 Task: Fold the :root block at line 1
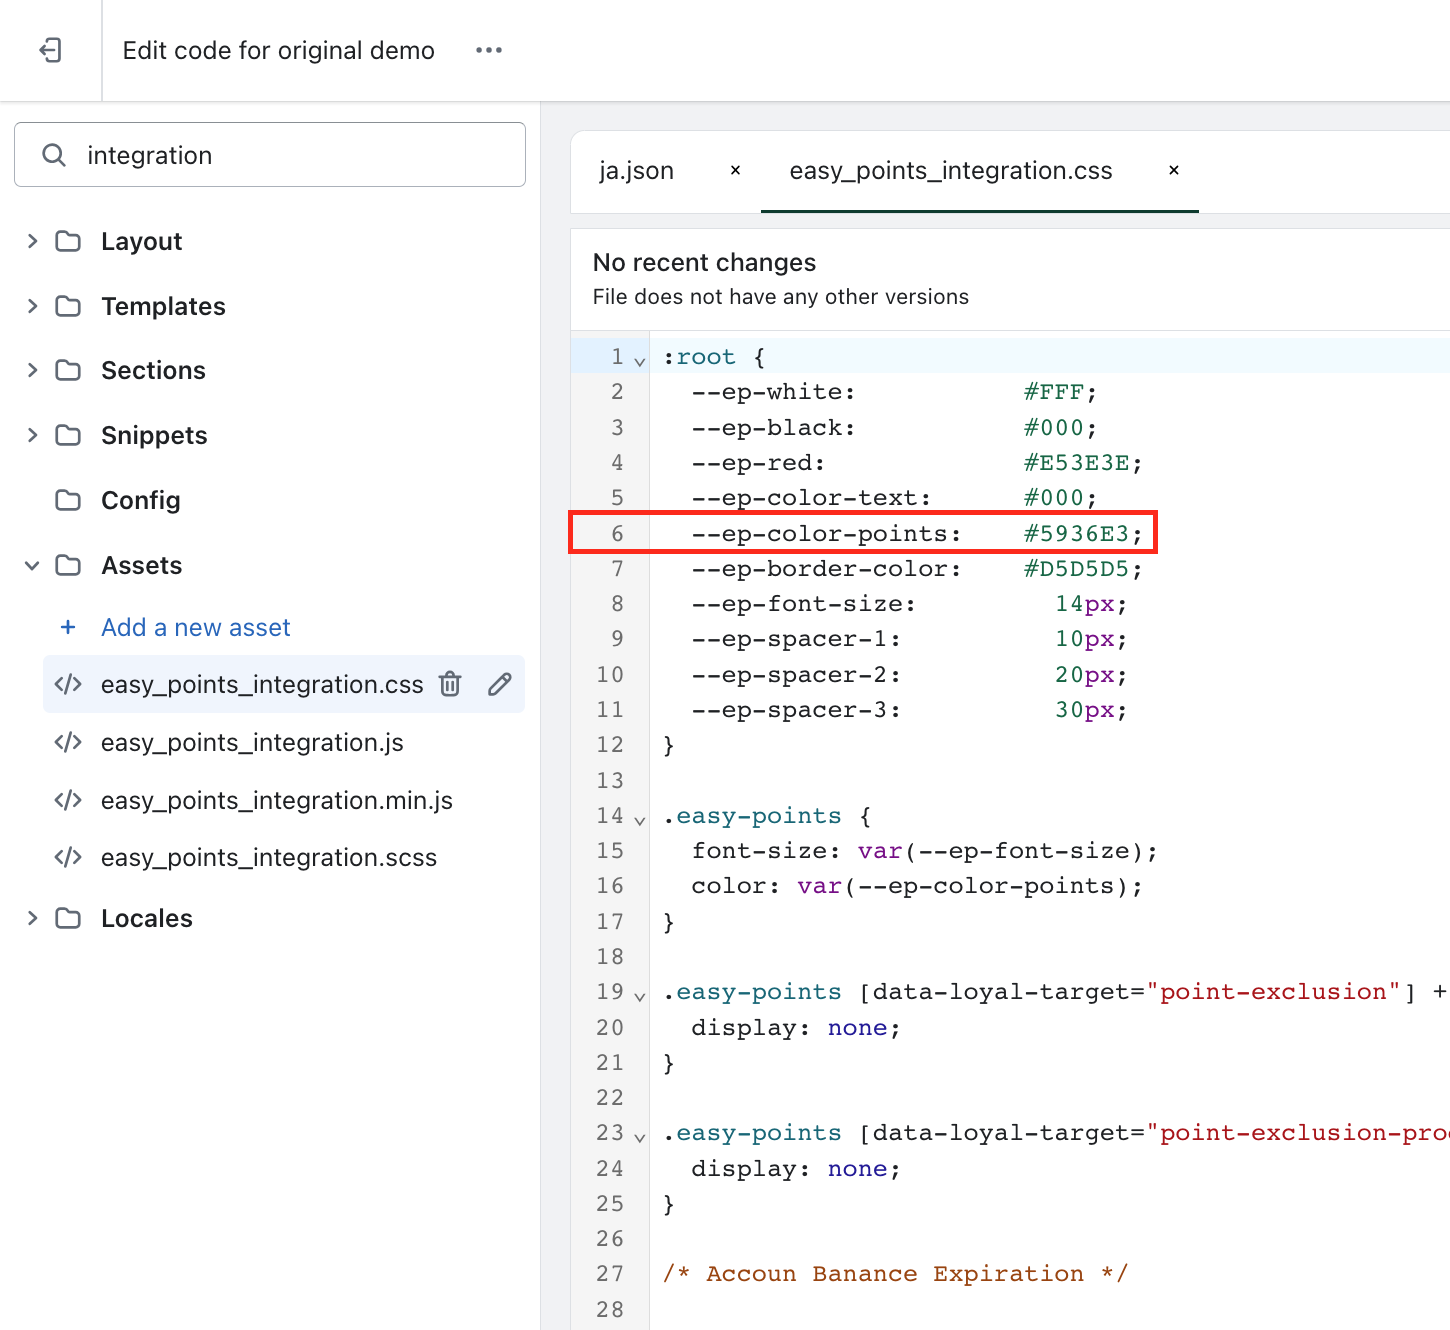(x=640, y=361)
